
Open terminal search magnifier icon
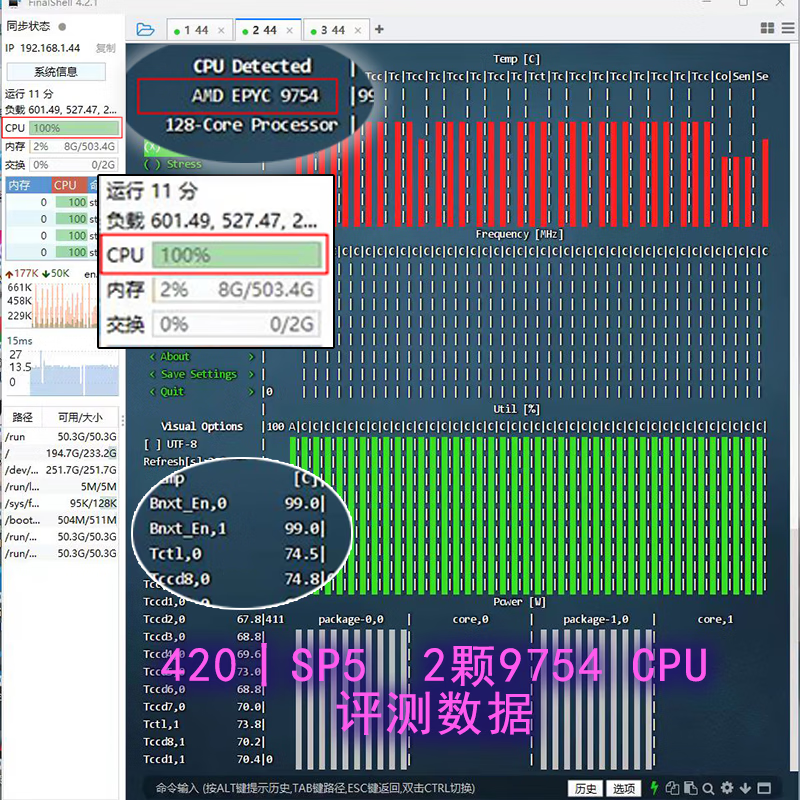708,788
